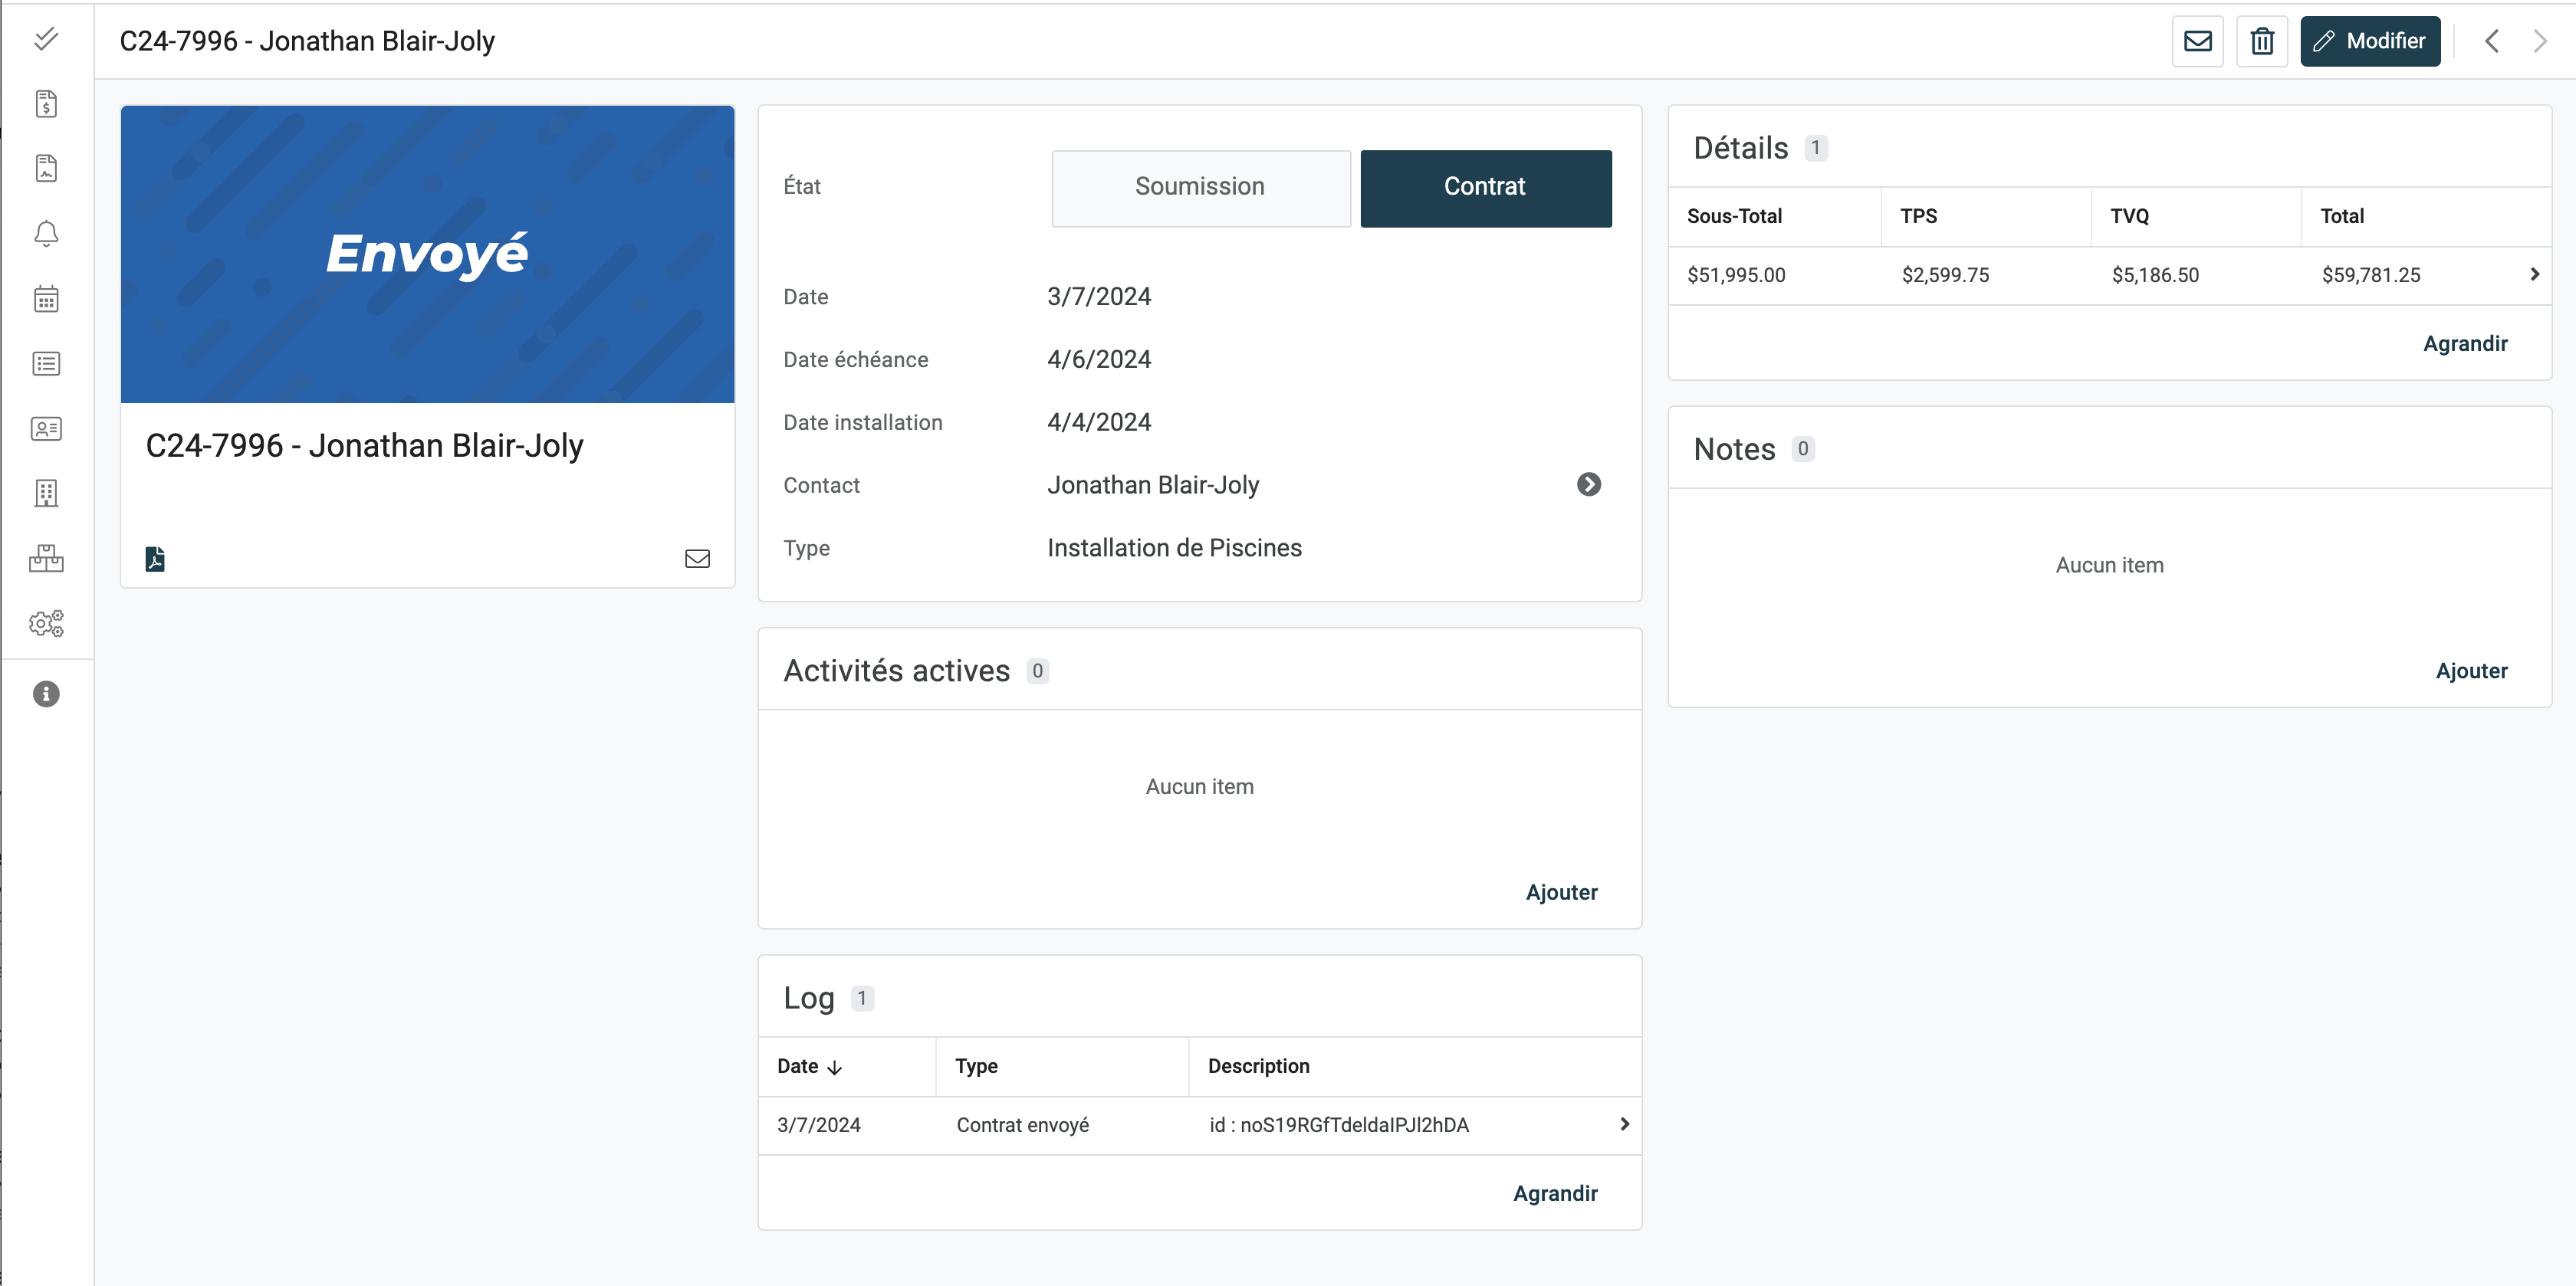The image size is (2576, 1286).
Task: Switch état to Soumission
Action: point(1200,187)
